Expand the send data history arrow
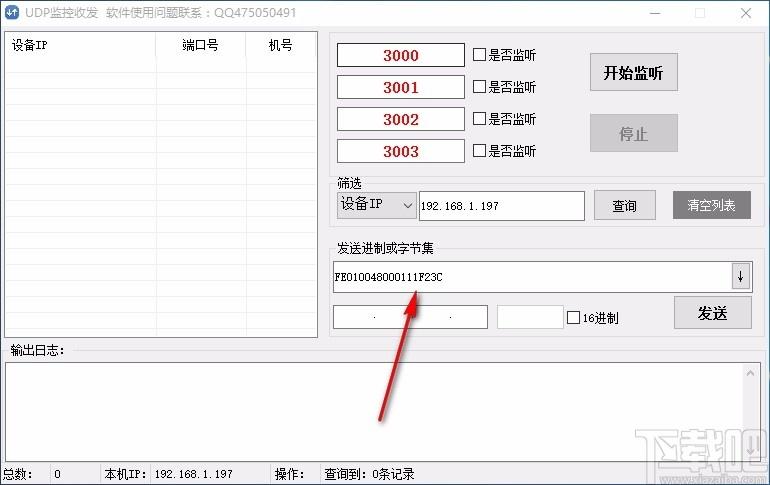 [x=740, y=277]
